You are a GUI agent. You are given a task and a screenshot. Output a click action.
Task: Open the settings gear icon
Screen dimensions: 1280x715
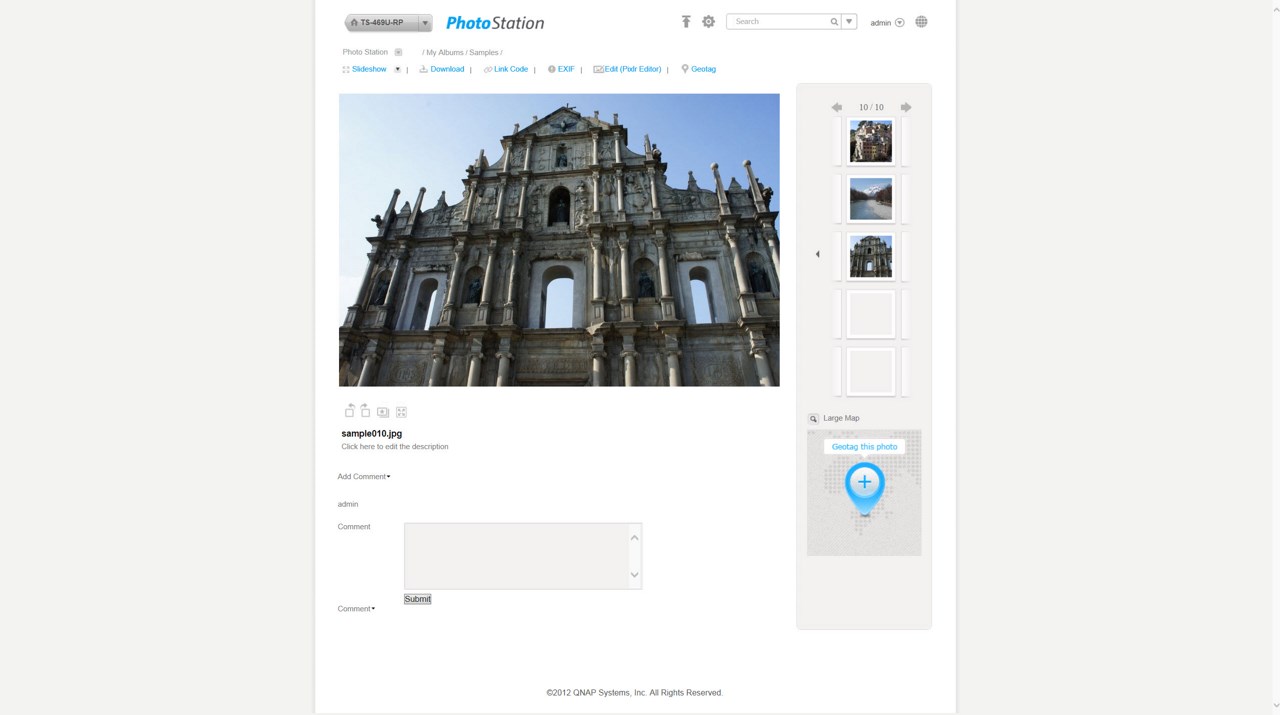[708, 21]
